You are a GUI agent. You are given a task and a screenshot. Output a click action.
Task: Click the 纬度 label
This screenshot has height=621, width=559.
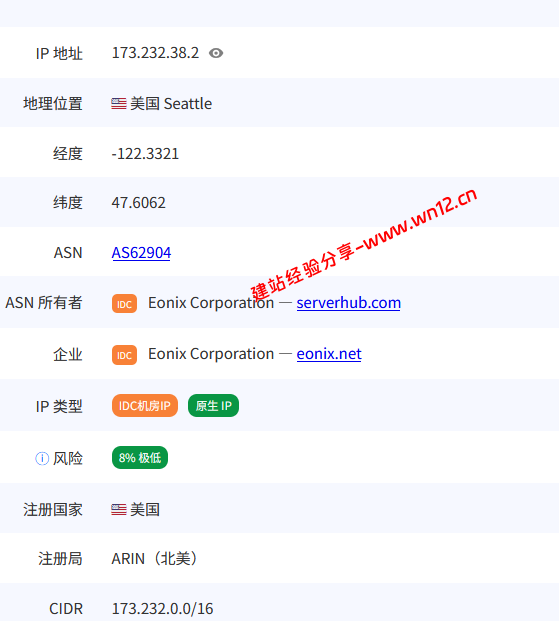click(68, 203)
